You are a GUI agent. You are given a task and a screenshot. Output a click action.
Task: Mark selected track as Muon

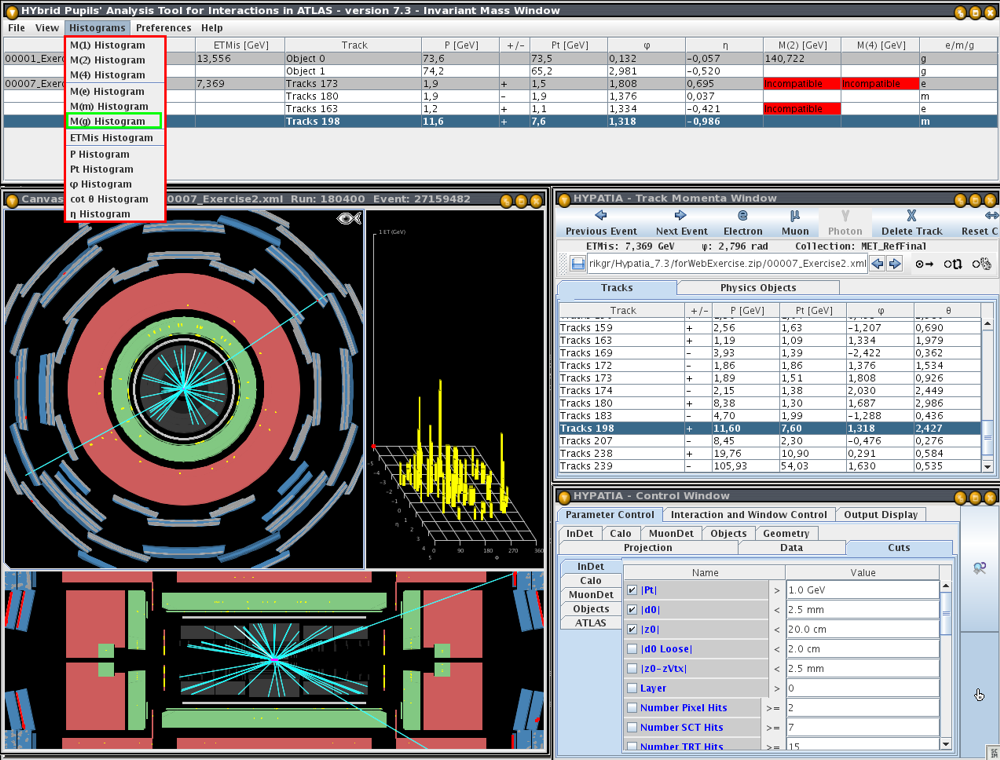[794, 222]
